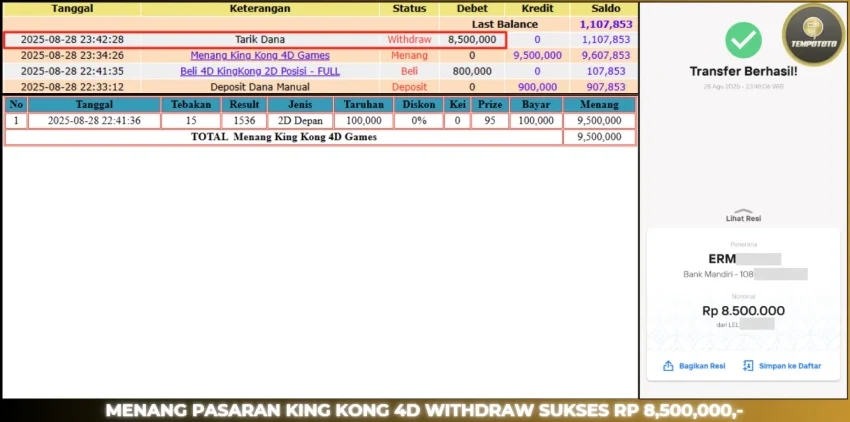
Task: Click the Transfer Berhasil! heading
Action: [743, 71]
